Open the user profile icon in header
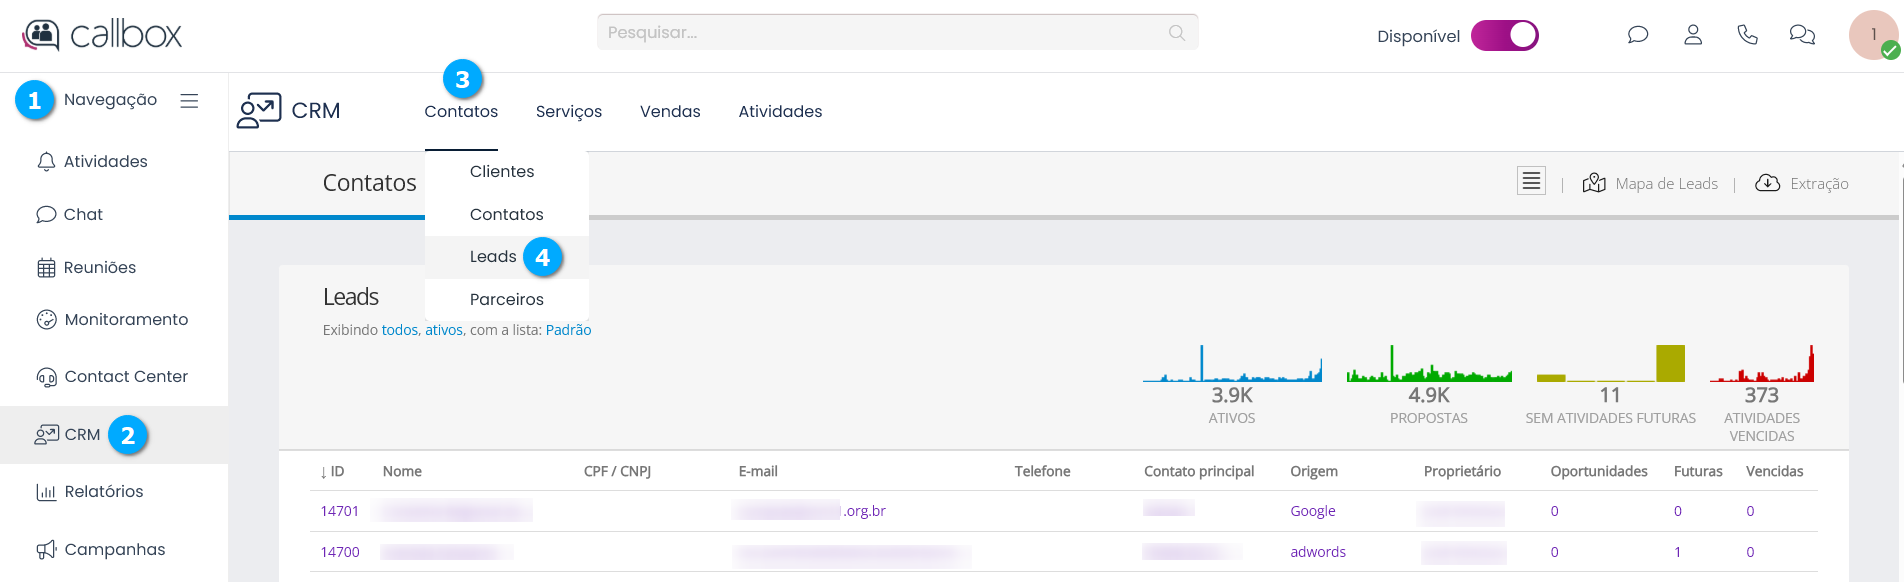The width and height of the screenshot is (1904, 582). click(x=1692, y=36)
